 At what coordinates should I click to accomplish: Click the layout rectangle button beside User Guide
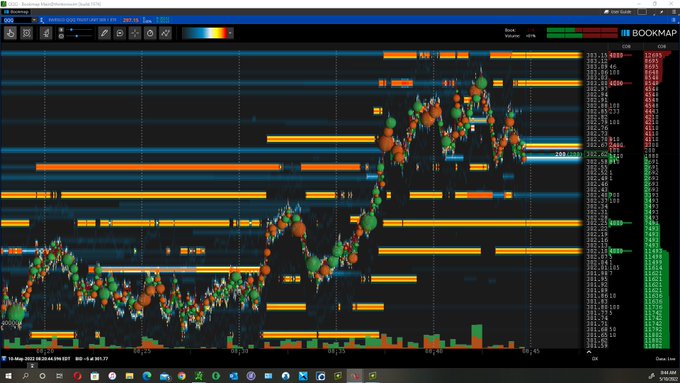(x=642, y=12)
